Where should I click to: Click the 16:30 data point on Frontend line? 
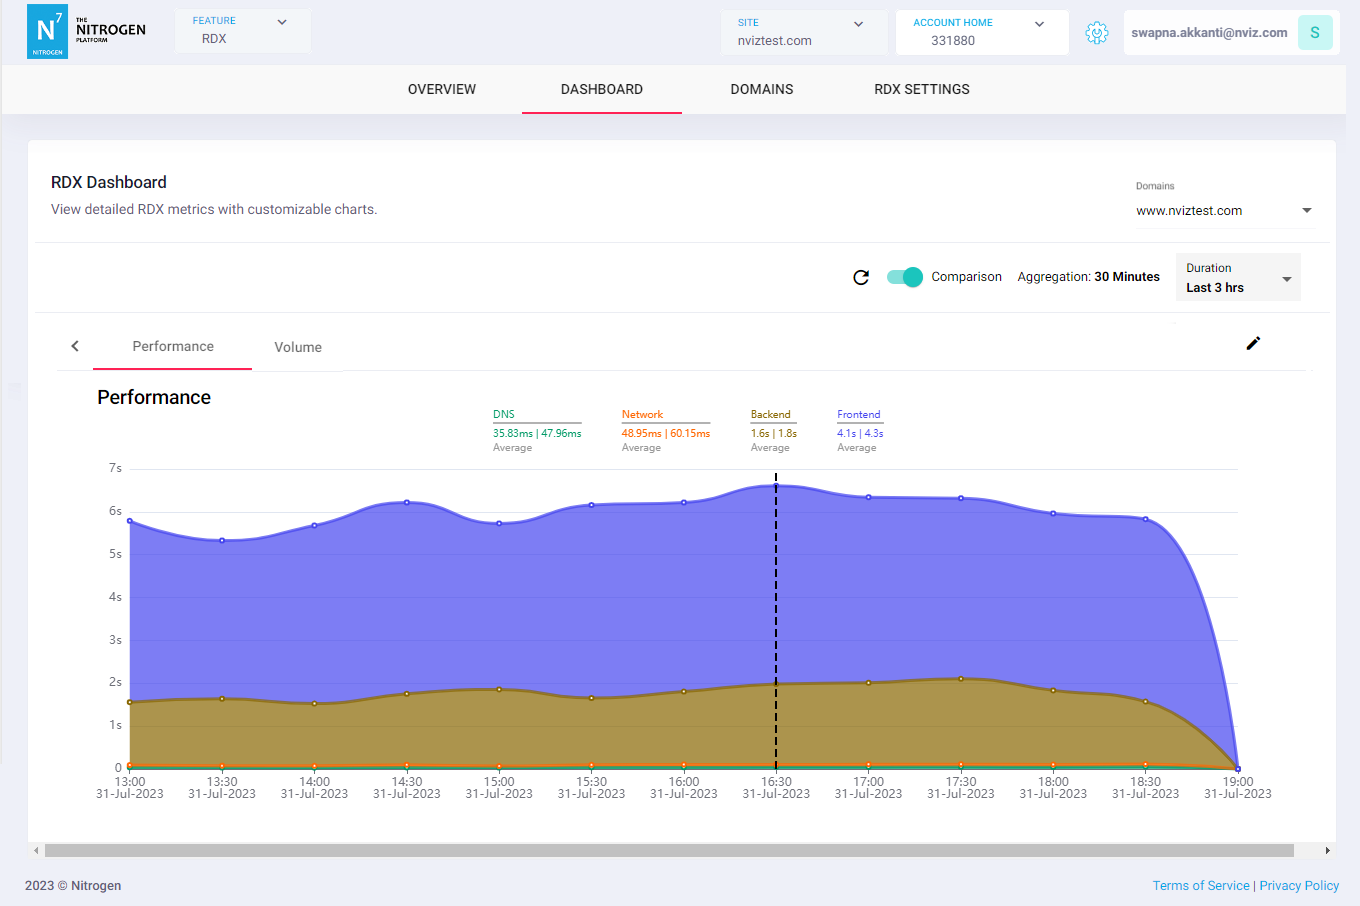(x=776, y=486)
